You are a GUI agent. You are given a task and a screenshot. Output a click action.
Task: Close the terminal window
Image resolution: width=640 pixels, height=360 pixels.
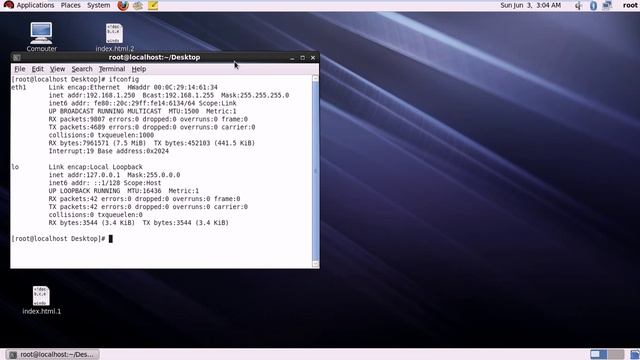[x=313, y=58]
